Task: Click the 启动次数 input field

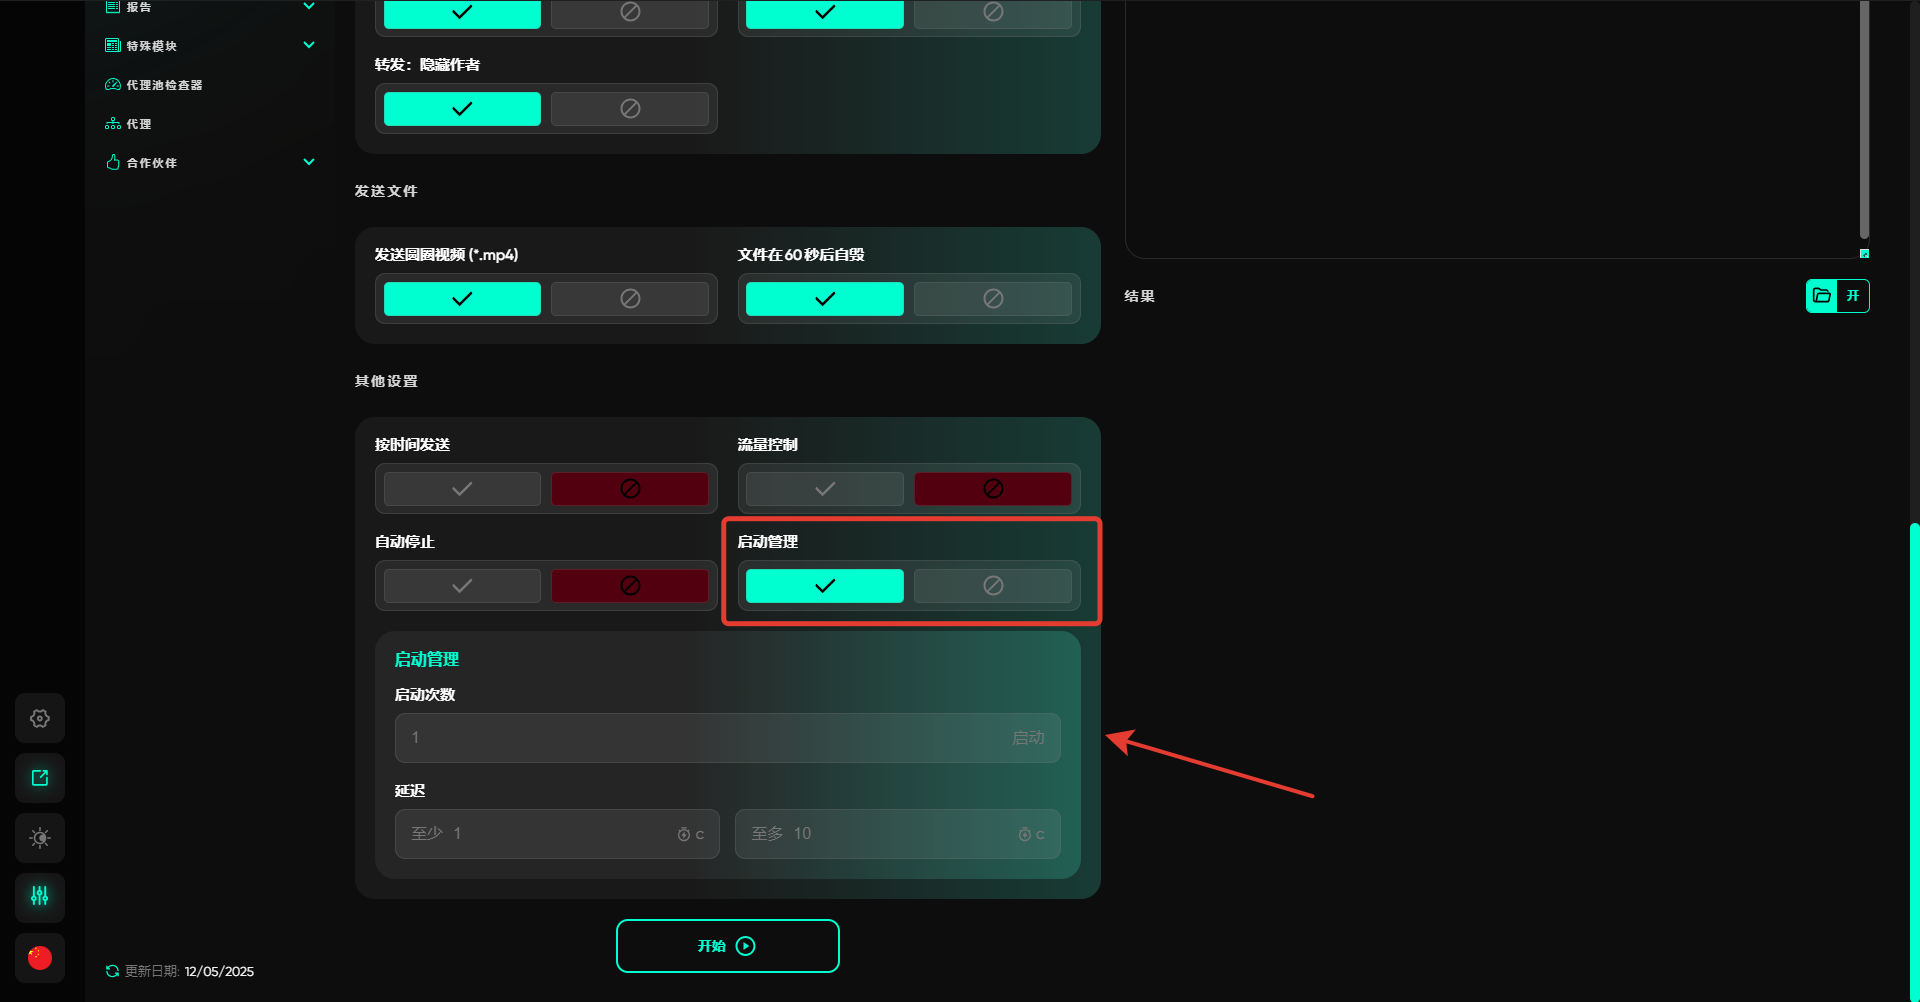Action: 700,738
